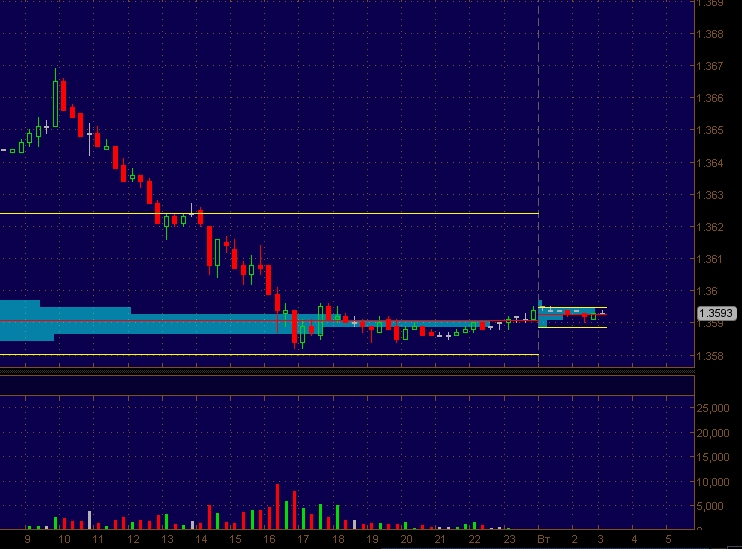
Task: Click the 1.358 price axis label
Action: pyautogui.click(x=710, y=356)
